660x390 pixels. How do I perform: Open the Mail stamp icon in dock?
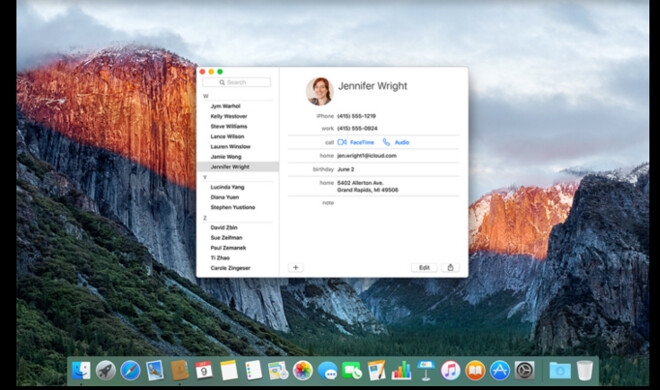[x=154, y=371]
